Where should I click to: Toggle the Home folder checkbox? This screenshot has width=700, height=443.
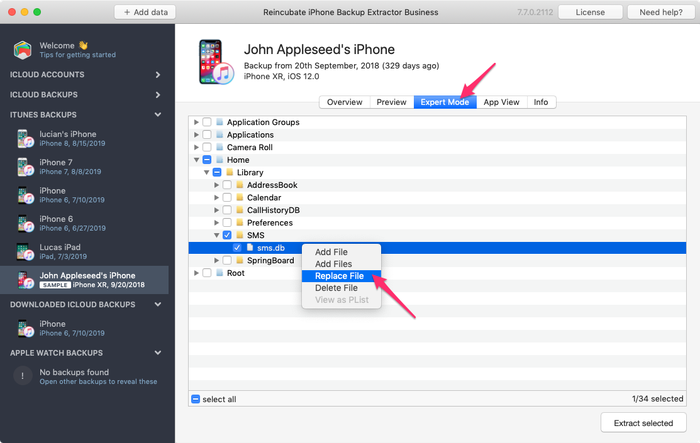pos(207,159)
